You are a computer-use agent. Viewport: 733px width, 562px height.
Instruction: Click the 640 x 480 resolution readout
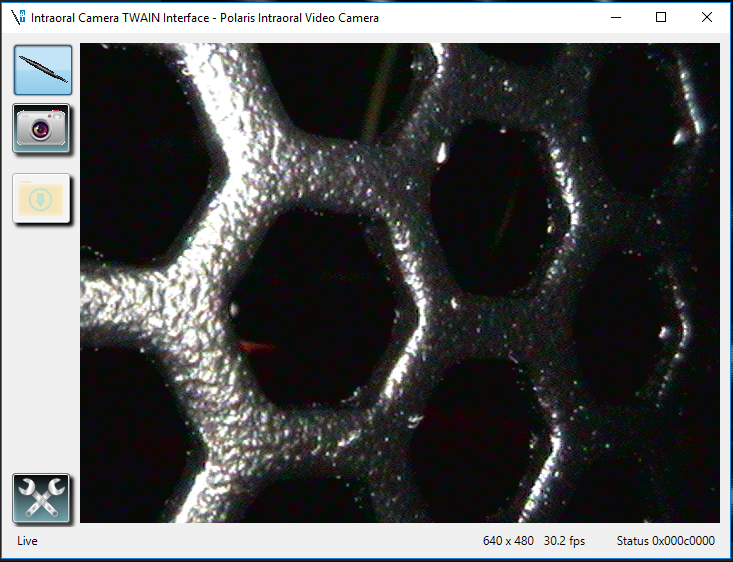click(508, 541)
